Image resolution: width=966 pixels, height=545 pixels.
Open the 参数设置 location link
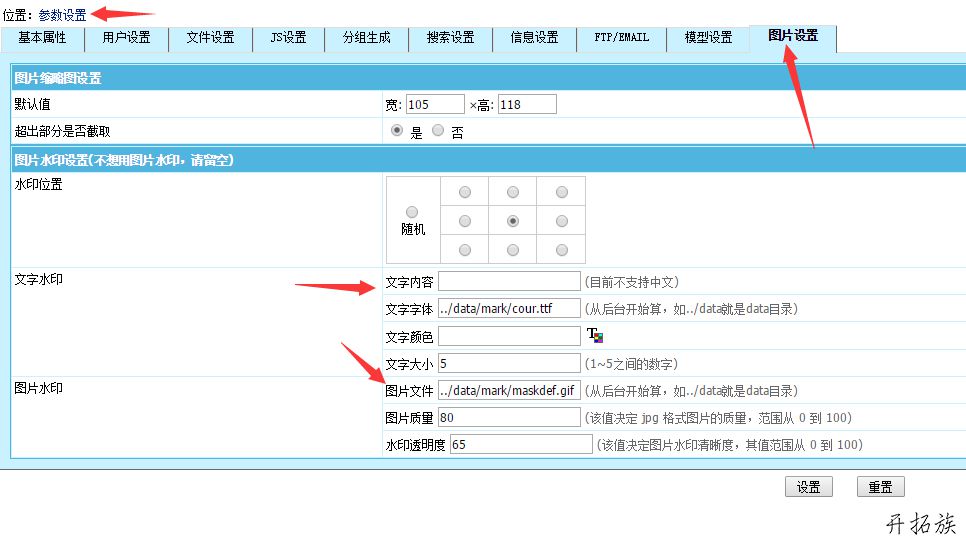click(62, 15)
